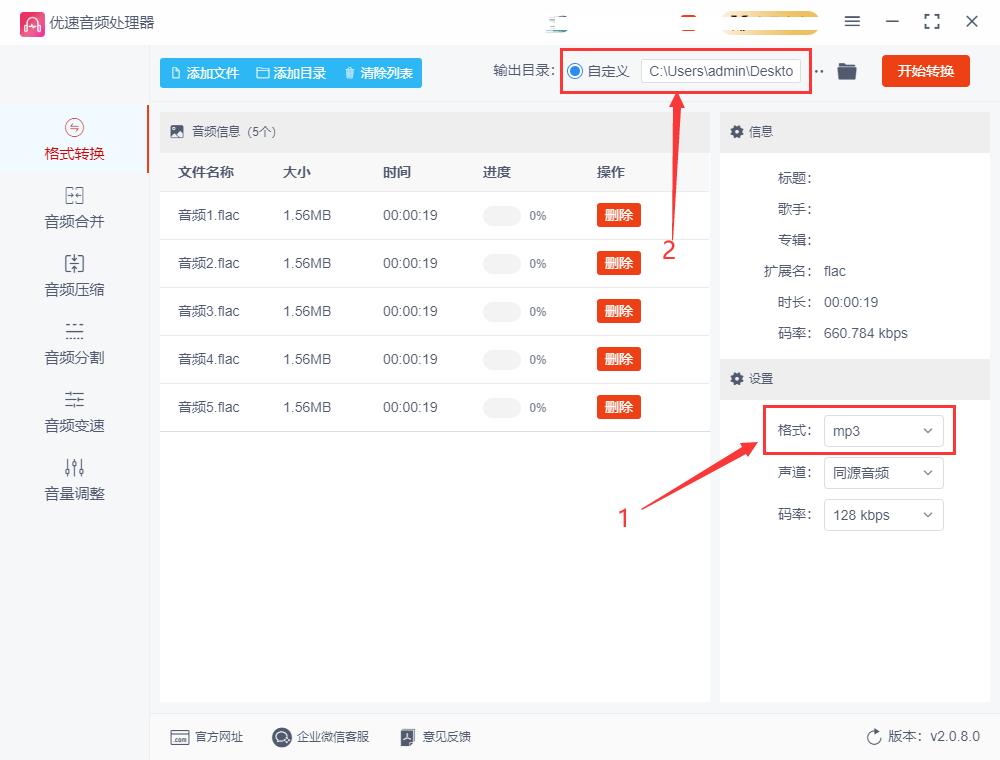
Task: Click the refresh icon next to version number
Action: tap(874, 737)
